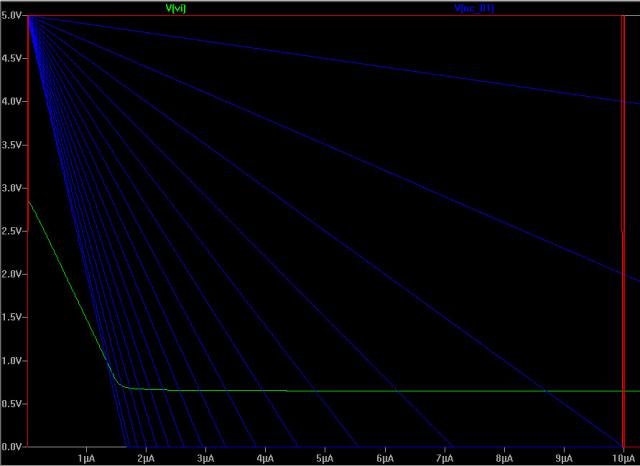Select the 6µA tick on horizontal axis
The image size is (640, 466).
(384, 456)
